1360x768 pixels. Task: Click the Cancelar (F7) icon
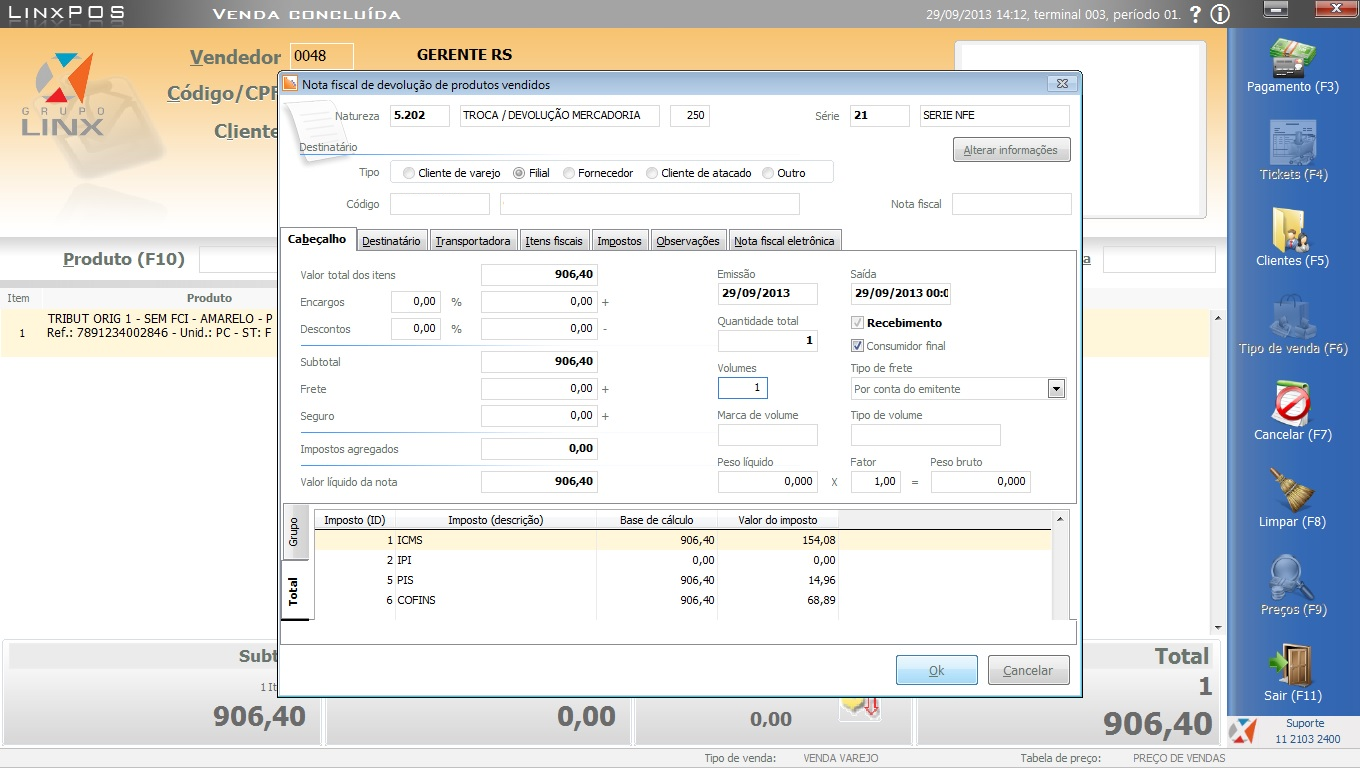pyautogui.click(x=1292, y=404)
